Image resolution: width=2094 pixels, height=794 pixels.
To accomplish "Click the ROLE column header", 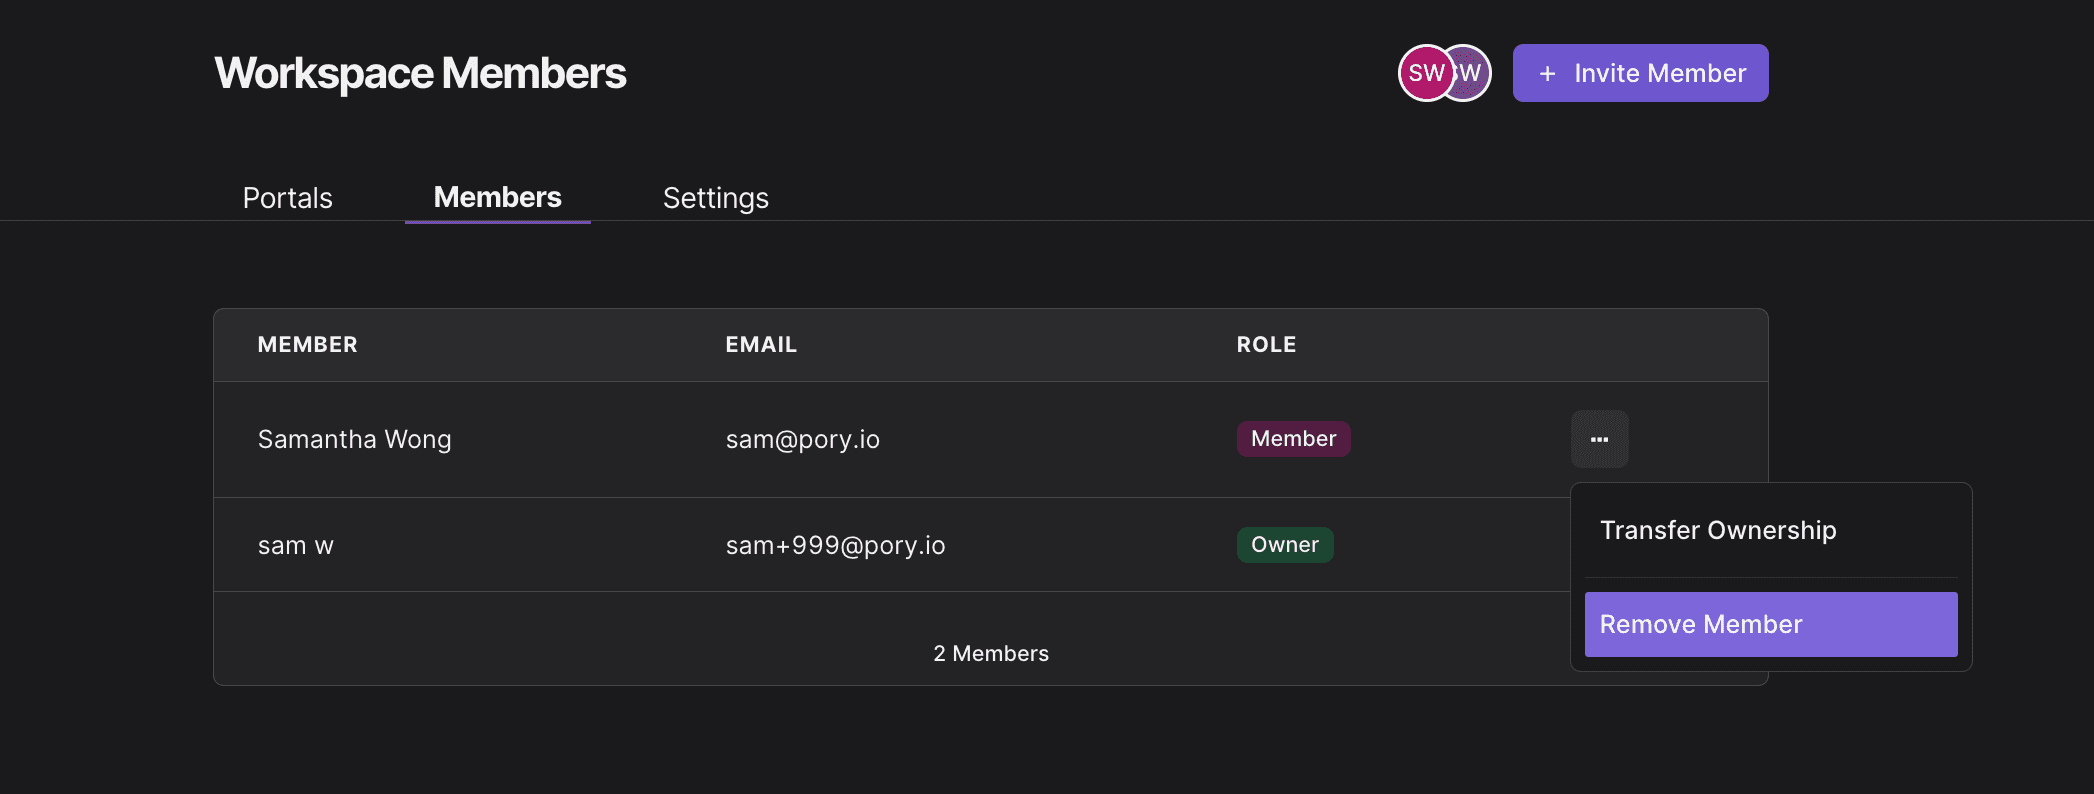I will point(1267,345).
